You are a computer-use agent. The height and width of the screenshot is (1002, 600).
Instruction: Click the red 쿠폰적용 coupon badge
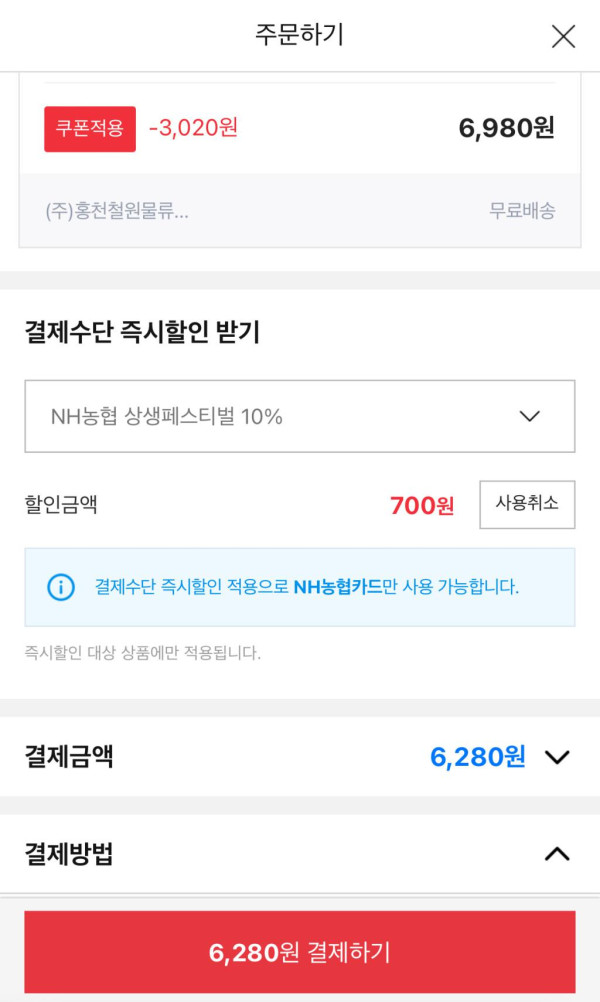90,129
